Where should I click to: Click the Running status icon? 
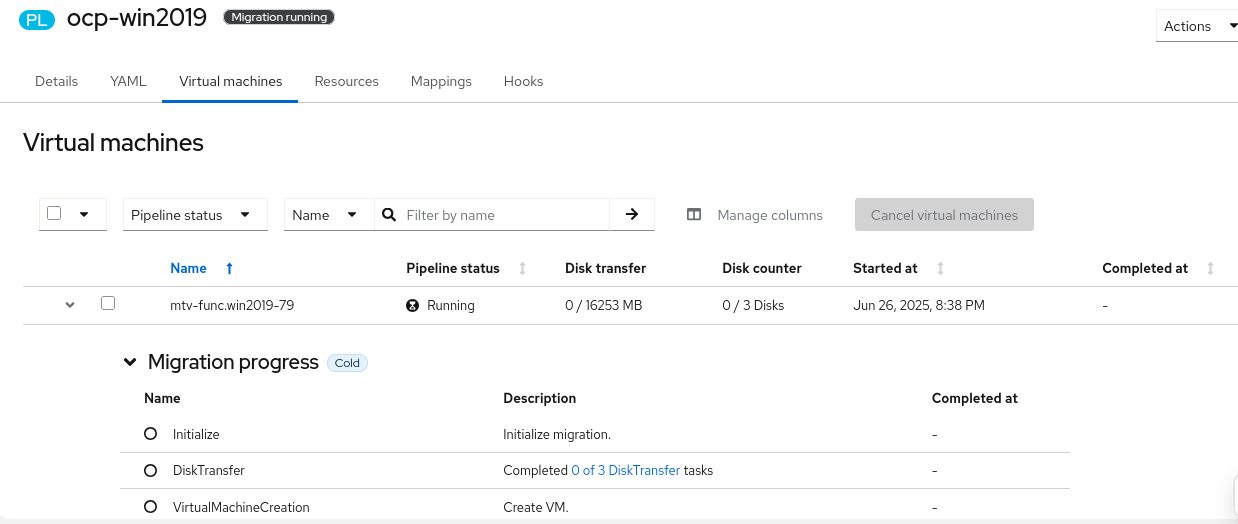[412, 305]
